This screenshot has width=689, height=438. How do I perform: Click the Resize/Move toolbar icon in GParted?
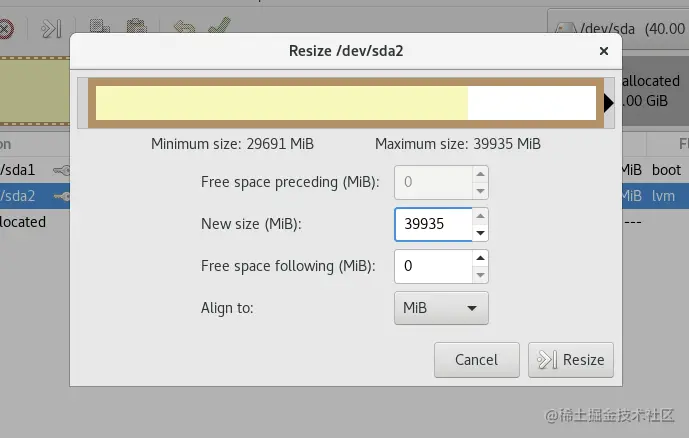(x=51, y=29)
